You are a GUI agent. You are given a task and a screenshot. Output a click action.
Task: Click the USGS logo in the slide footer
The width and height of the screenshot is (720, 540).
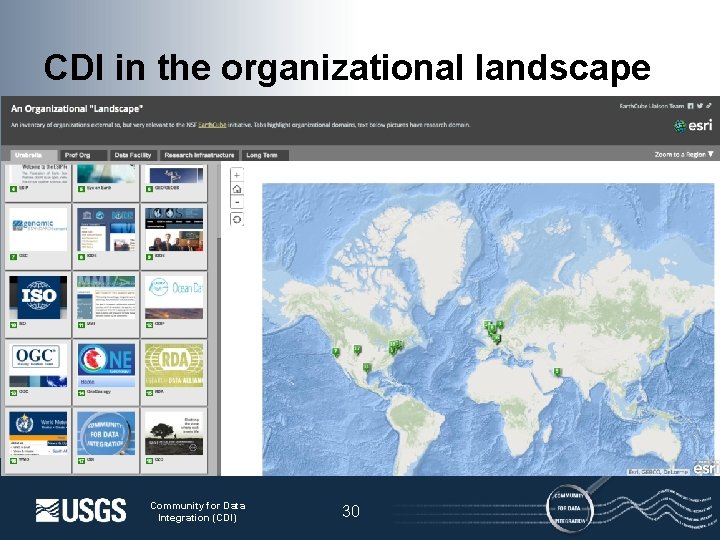81,510
